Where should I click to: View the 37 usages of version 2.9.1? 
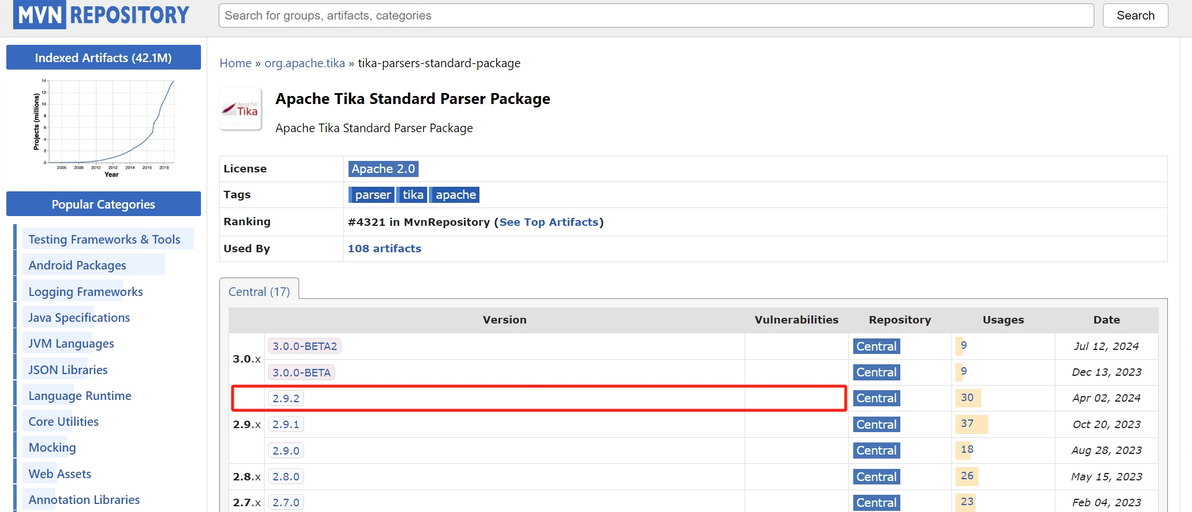(966, 424)
